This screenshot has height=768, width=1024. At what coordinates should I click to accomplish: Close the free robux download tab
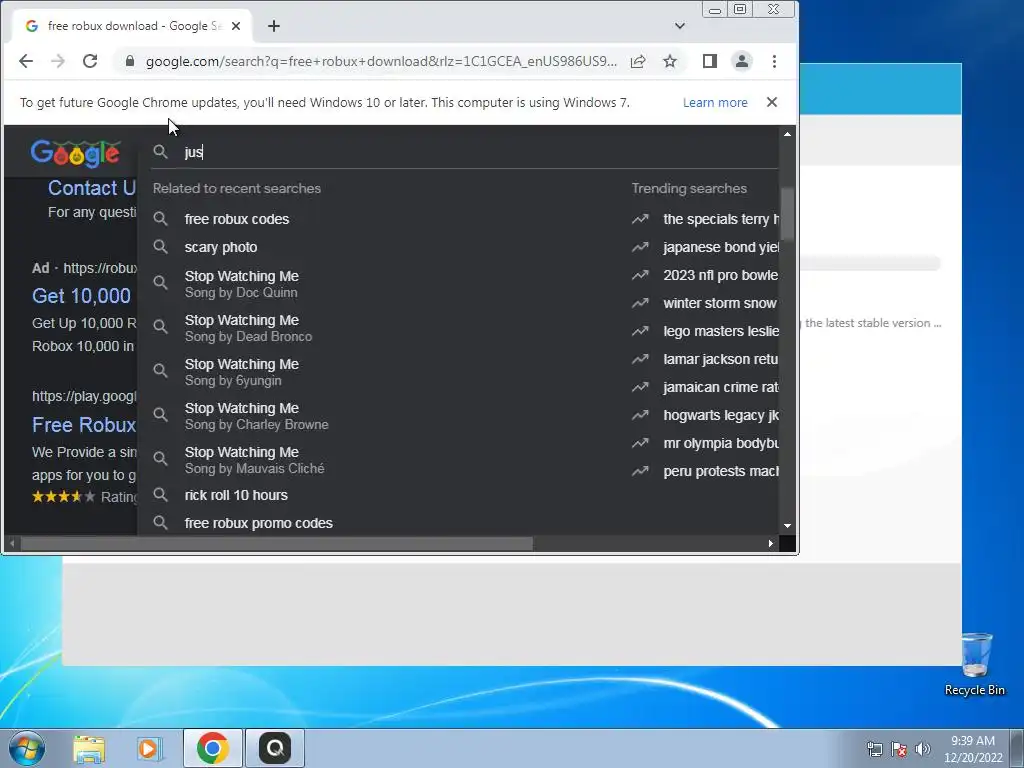tap(236, 26)
